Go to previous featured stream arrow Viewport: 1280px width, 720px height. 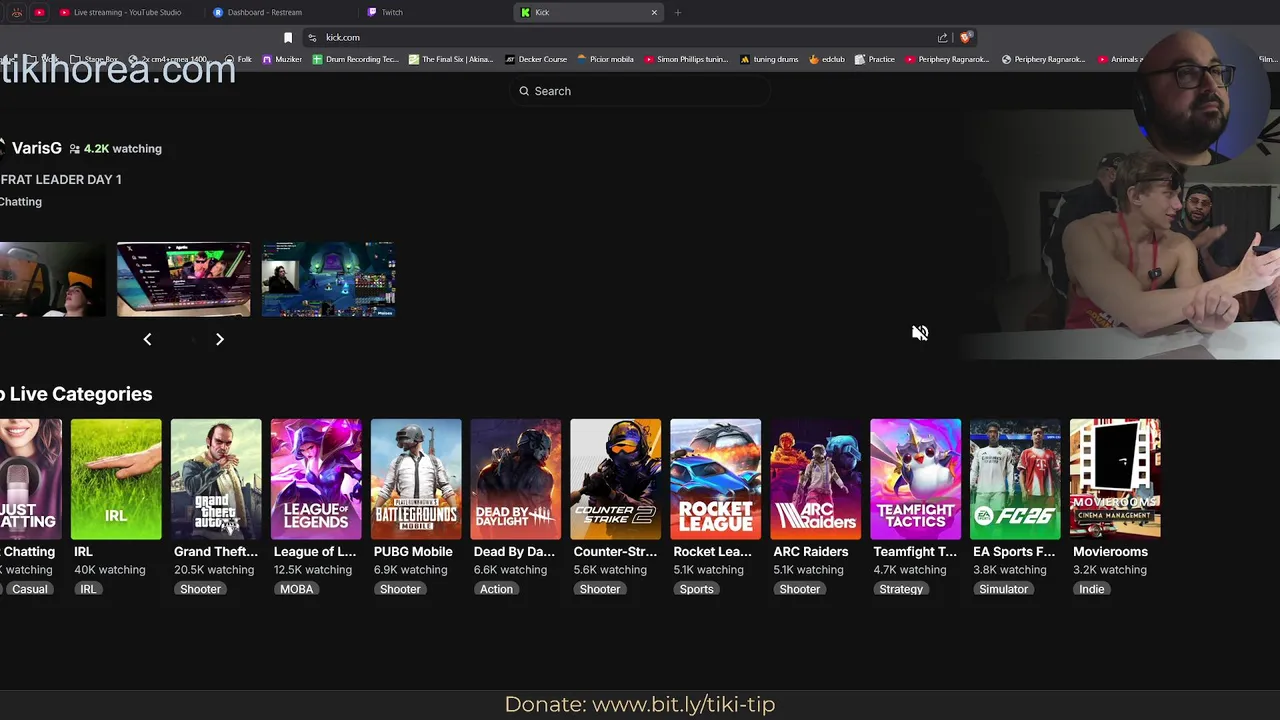[147, 339]
